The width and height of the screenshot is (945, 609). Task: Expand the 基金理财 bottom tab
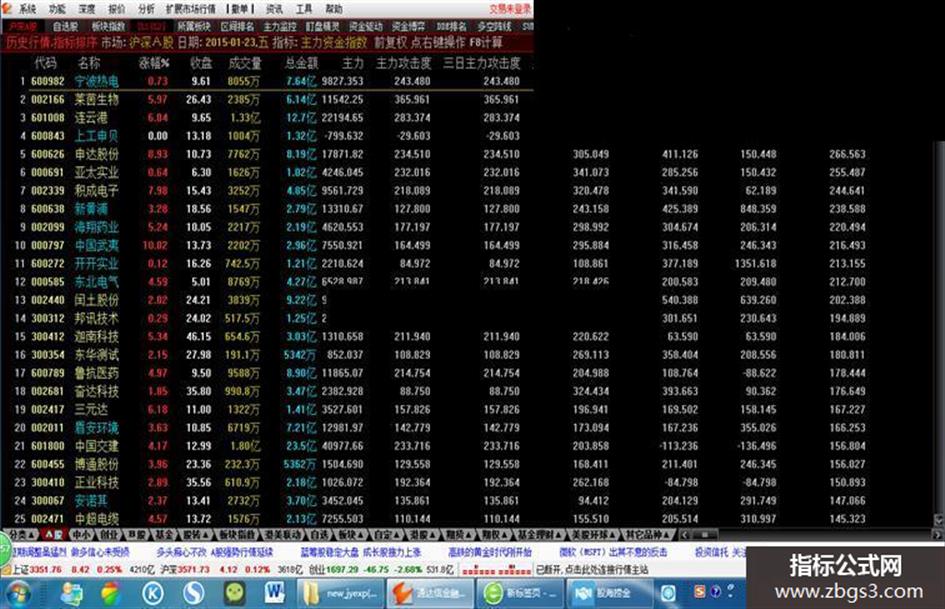[539, 535]
